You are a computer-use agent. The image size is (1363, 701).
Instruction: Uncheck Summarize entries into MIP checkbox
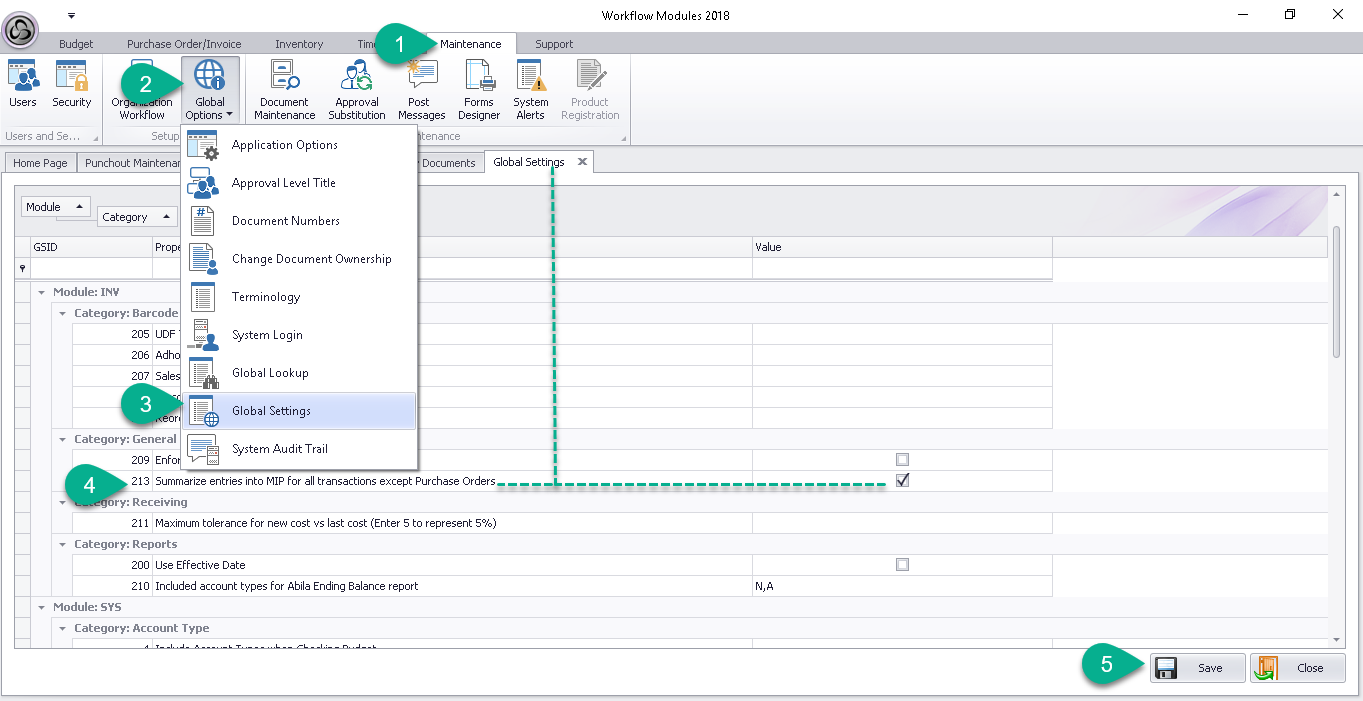click(902, 481)
